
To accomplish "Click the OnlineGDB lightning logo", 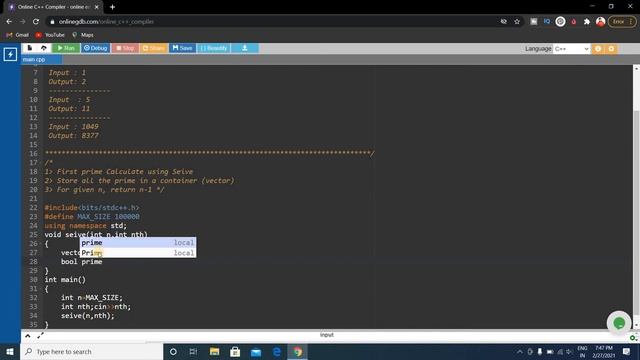I will tap(10, 54).
